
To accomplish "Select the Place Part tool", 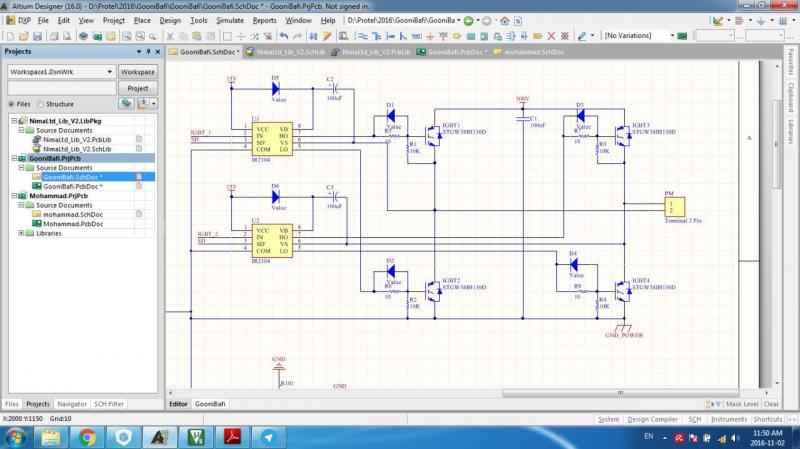I will tap(457, 36).
